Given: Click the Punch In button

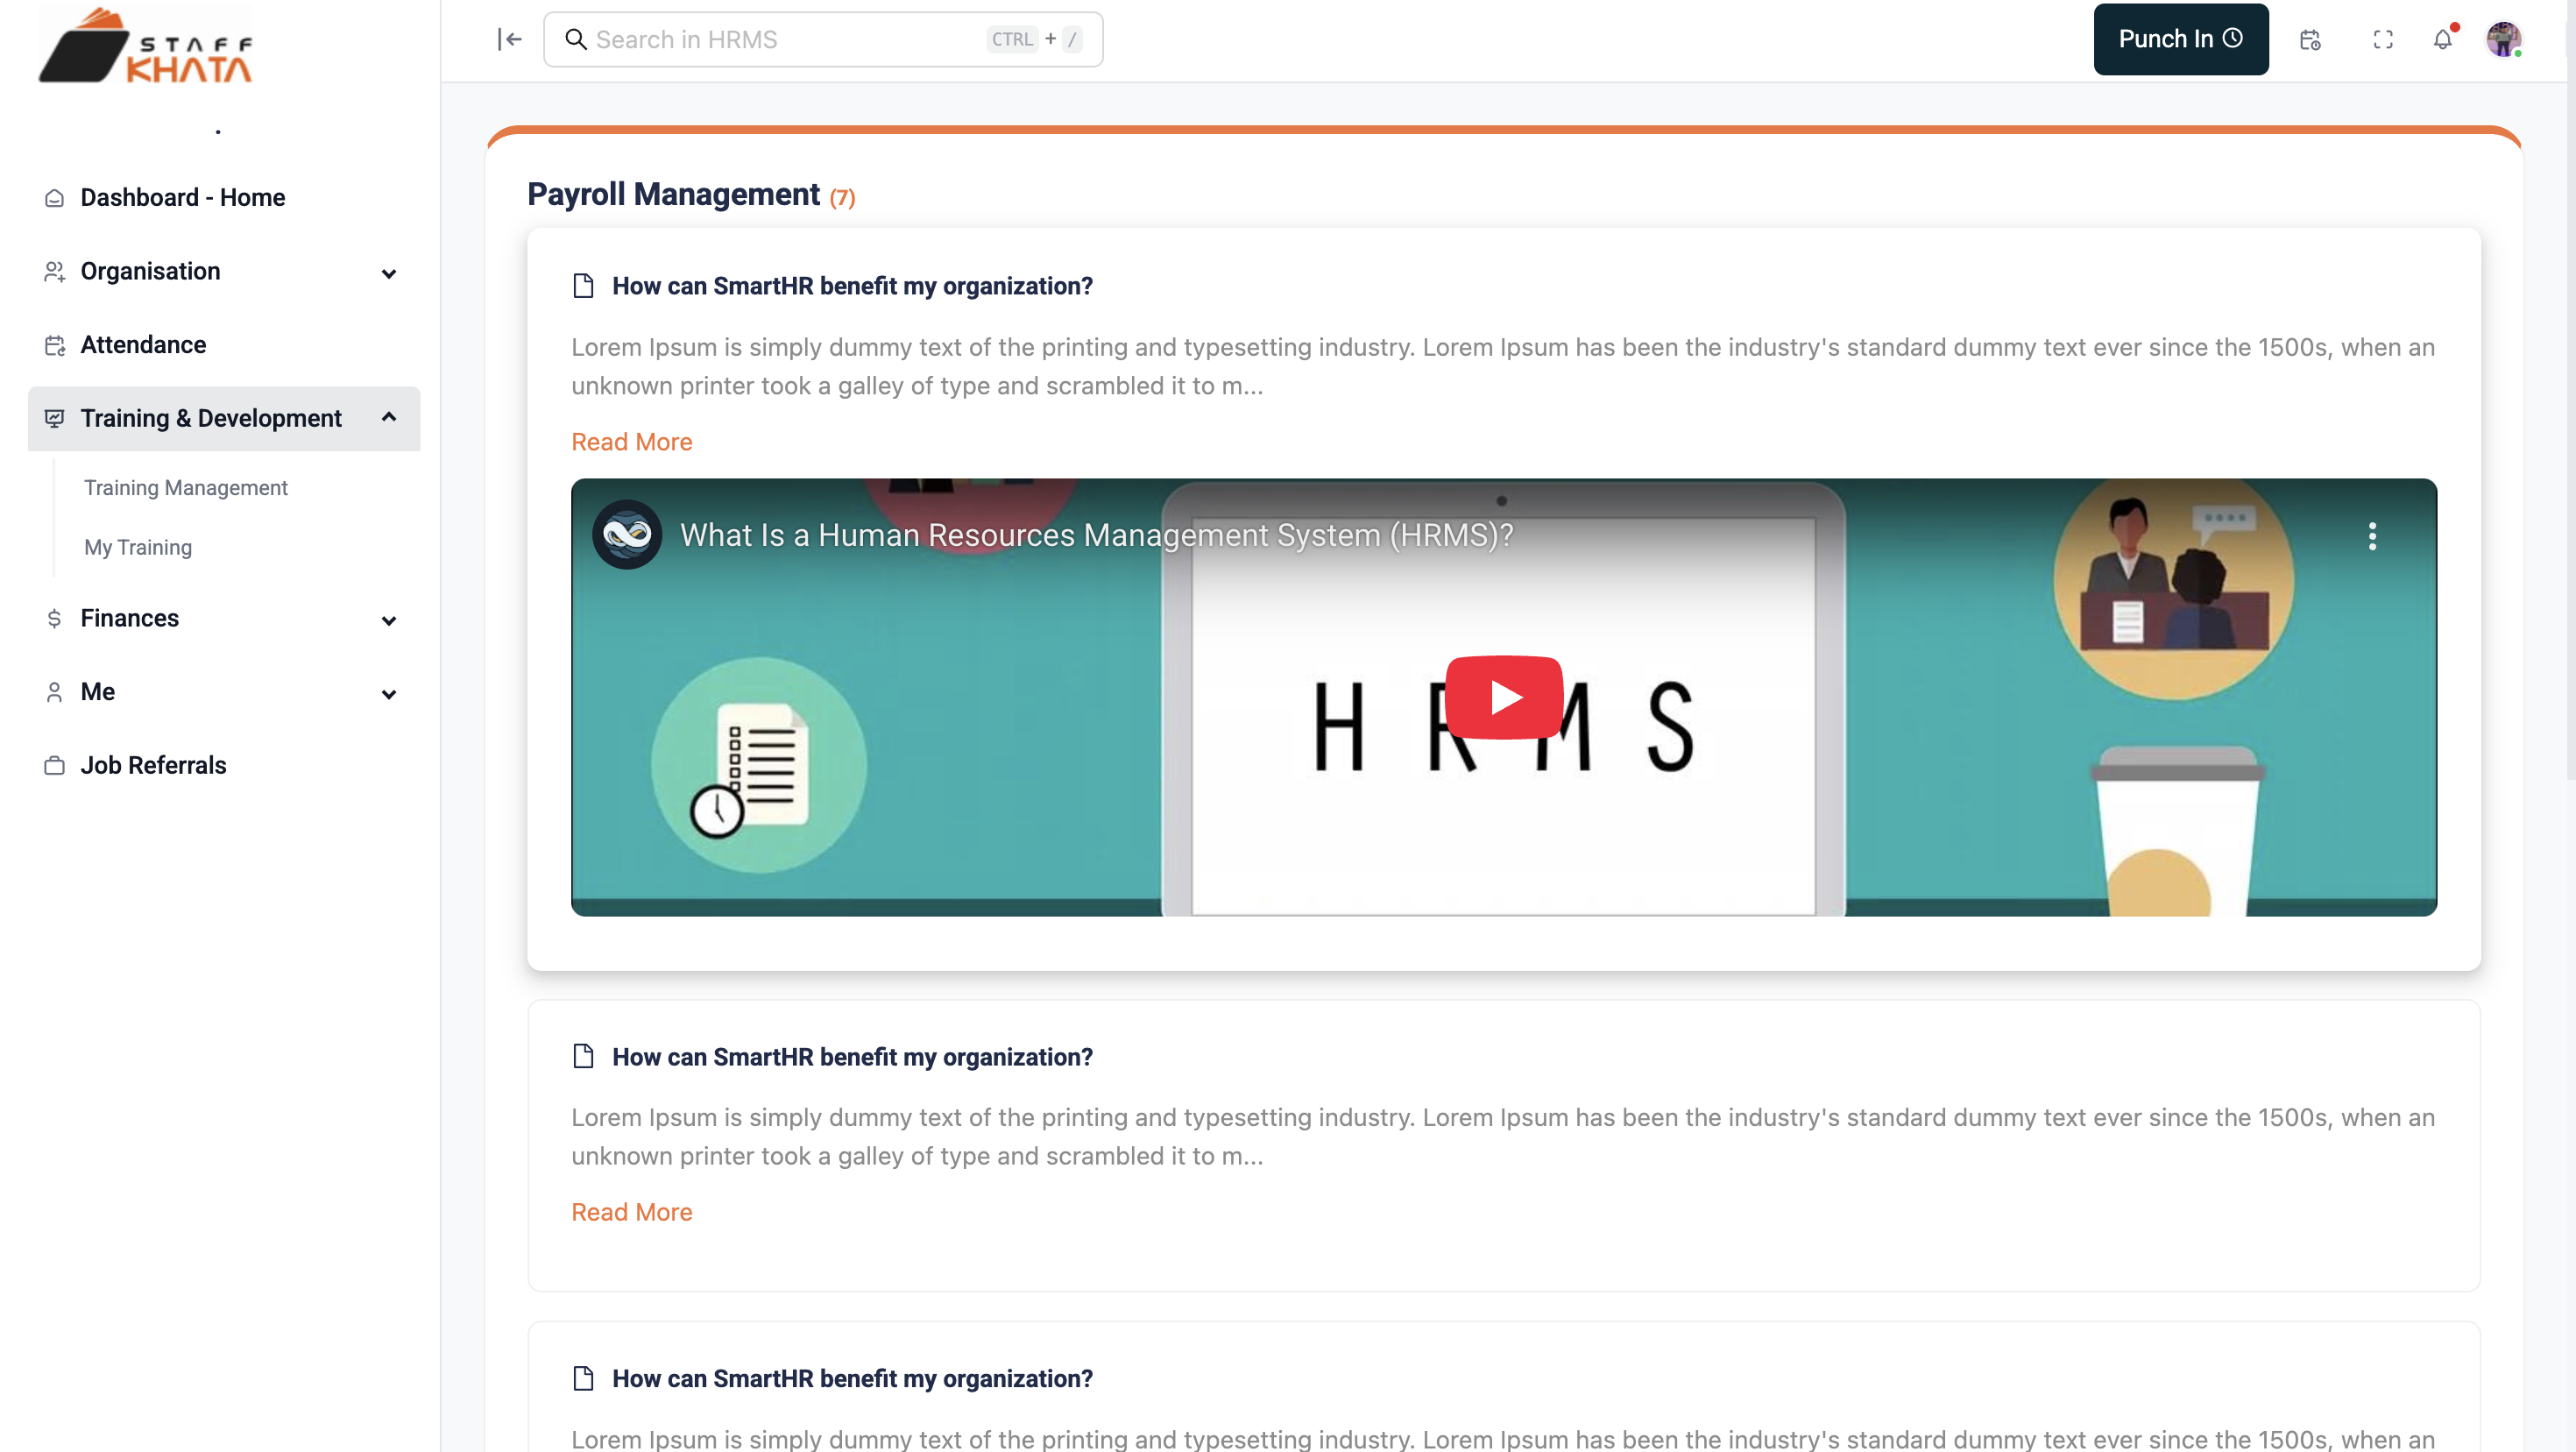Looking at the screenshot, I should click(x=2180, y=39).
